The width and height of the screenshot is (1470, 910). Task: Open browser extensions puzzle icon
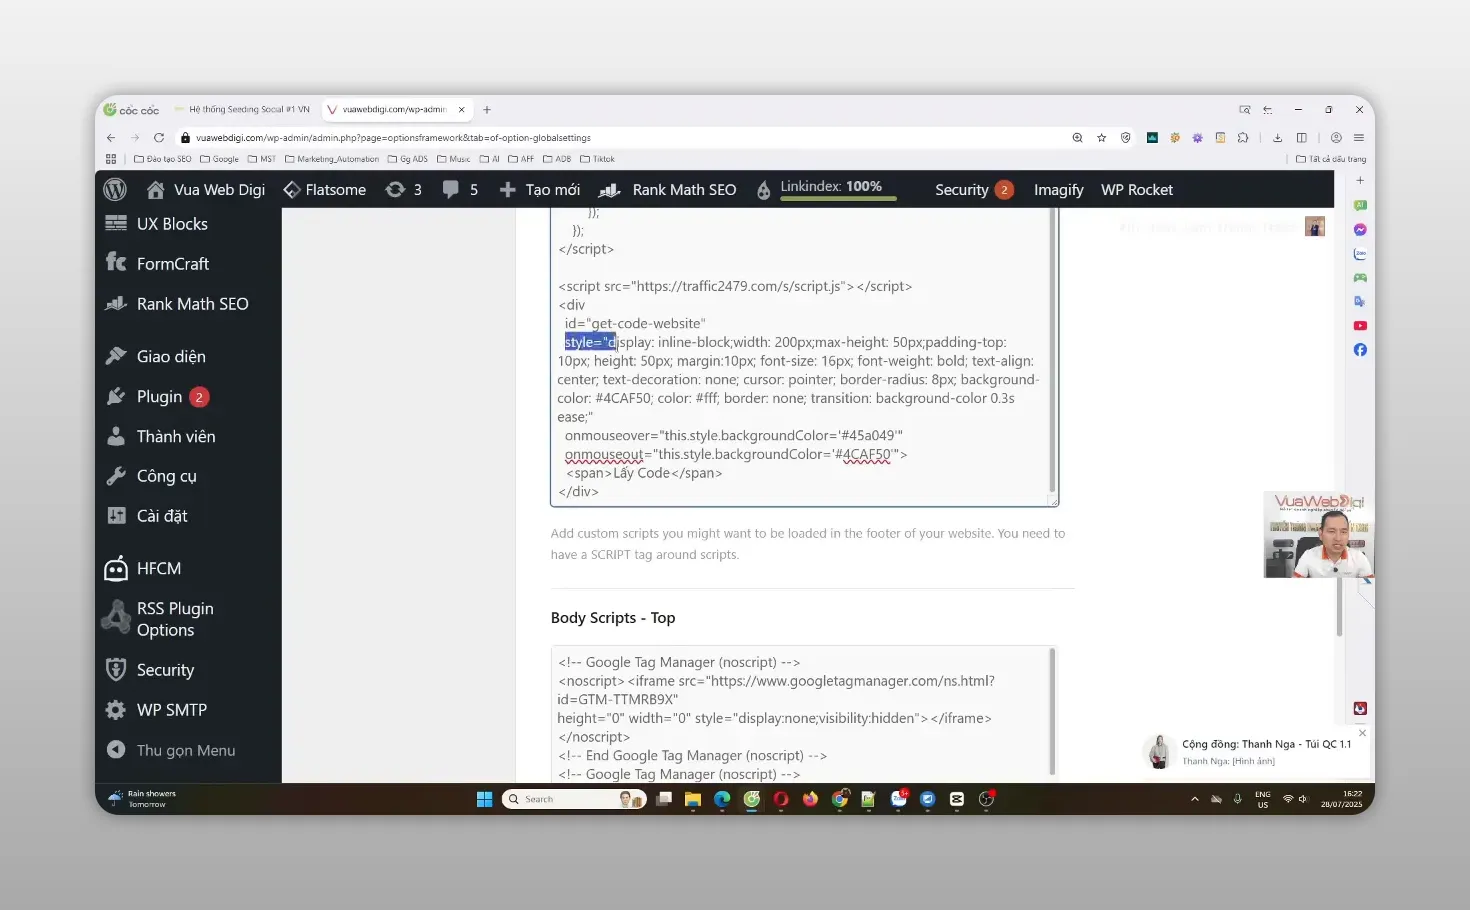pyautogui.click(x=1243, y=138)
